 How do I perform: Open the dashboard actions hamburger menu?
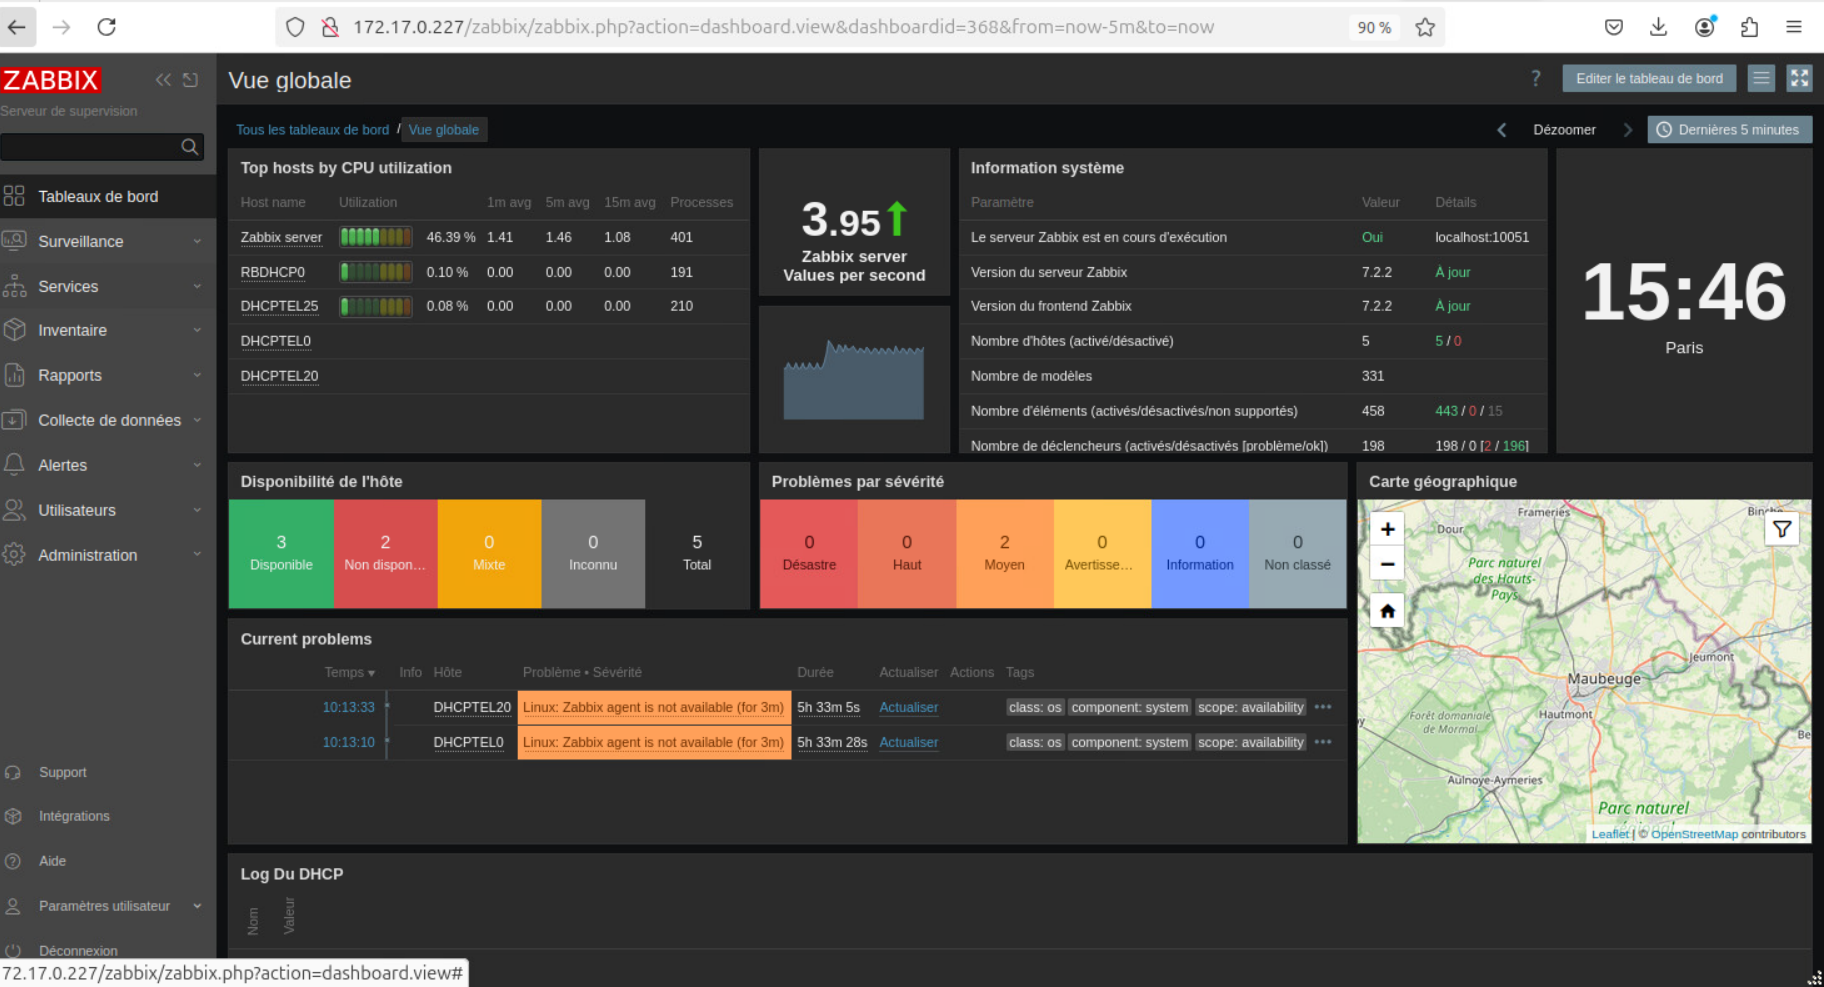pos(1761,78)
